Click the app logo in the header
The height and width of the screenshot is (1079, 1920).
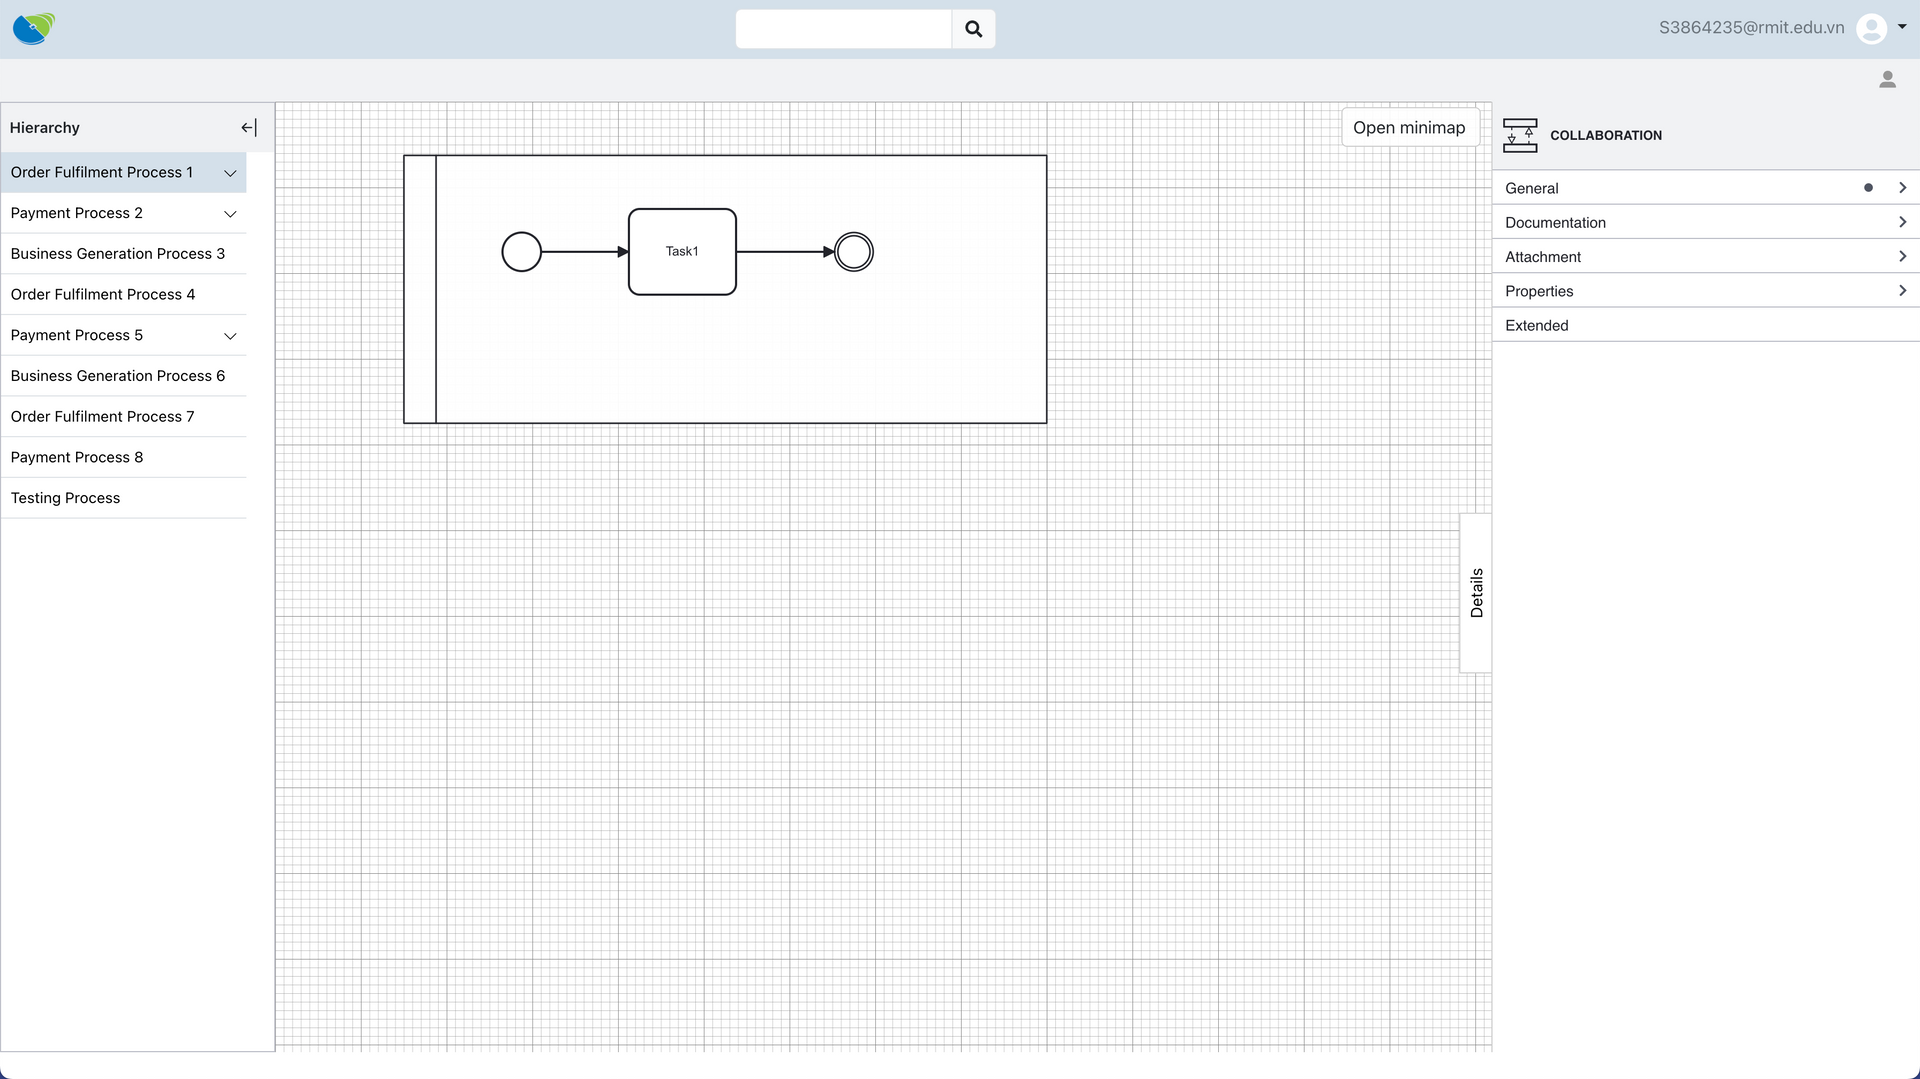[x=34, y=29]
